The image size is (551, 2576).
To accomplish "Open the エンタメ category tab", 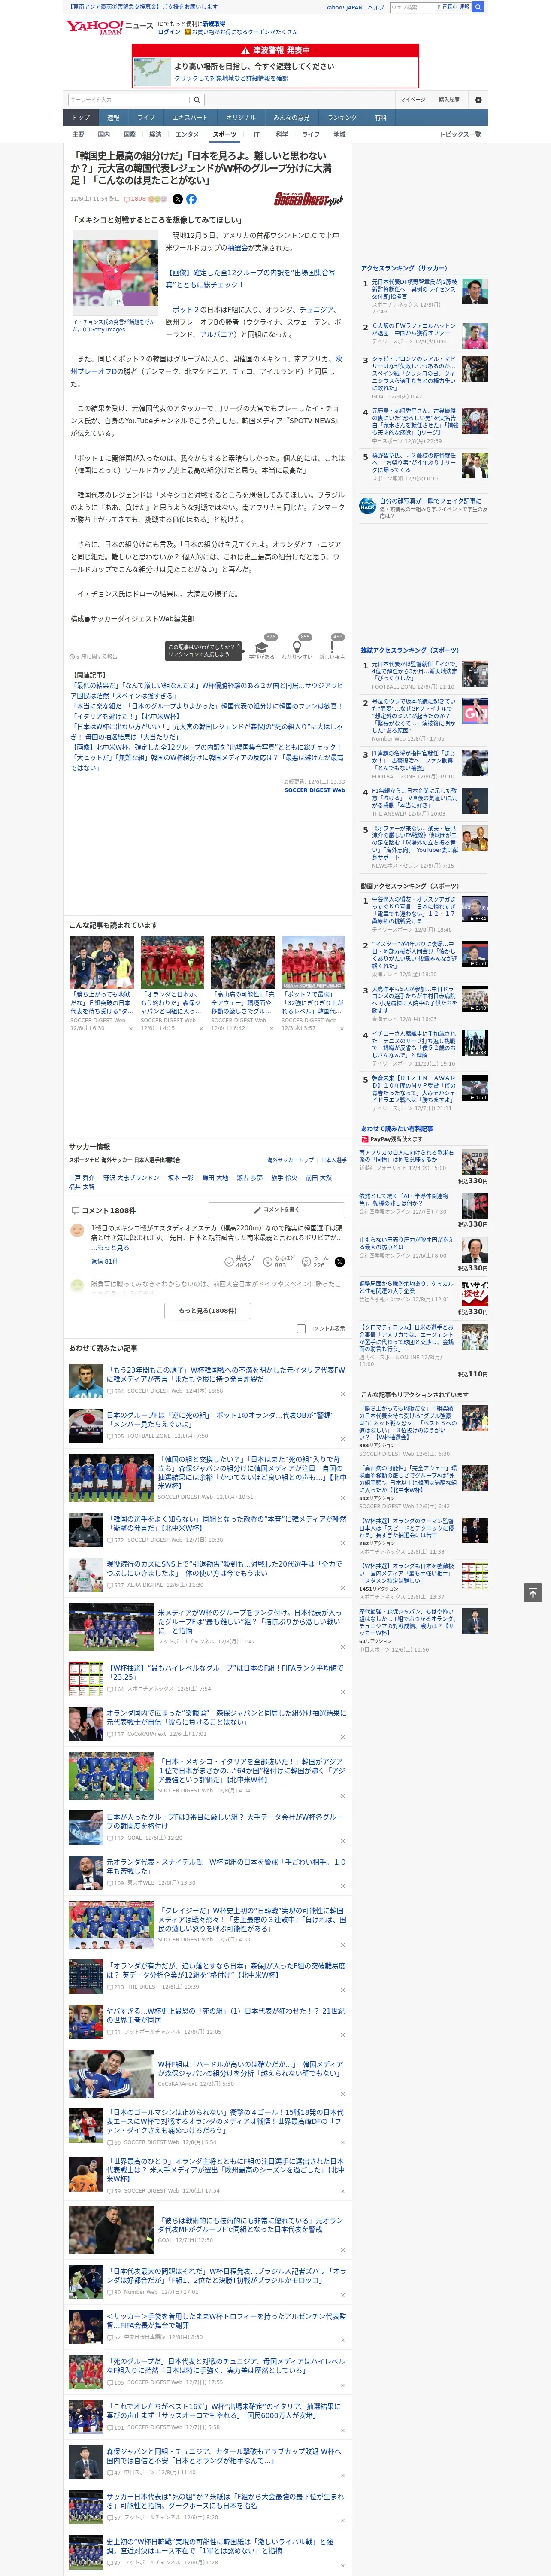I will 187,134.
